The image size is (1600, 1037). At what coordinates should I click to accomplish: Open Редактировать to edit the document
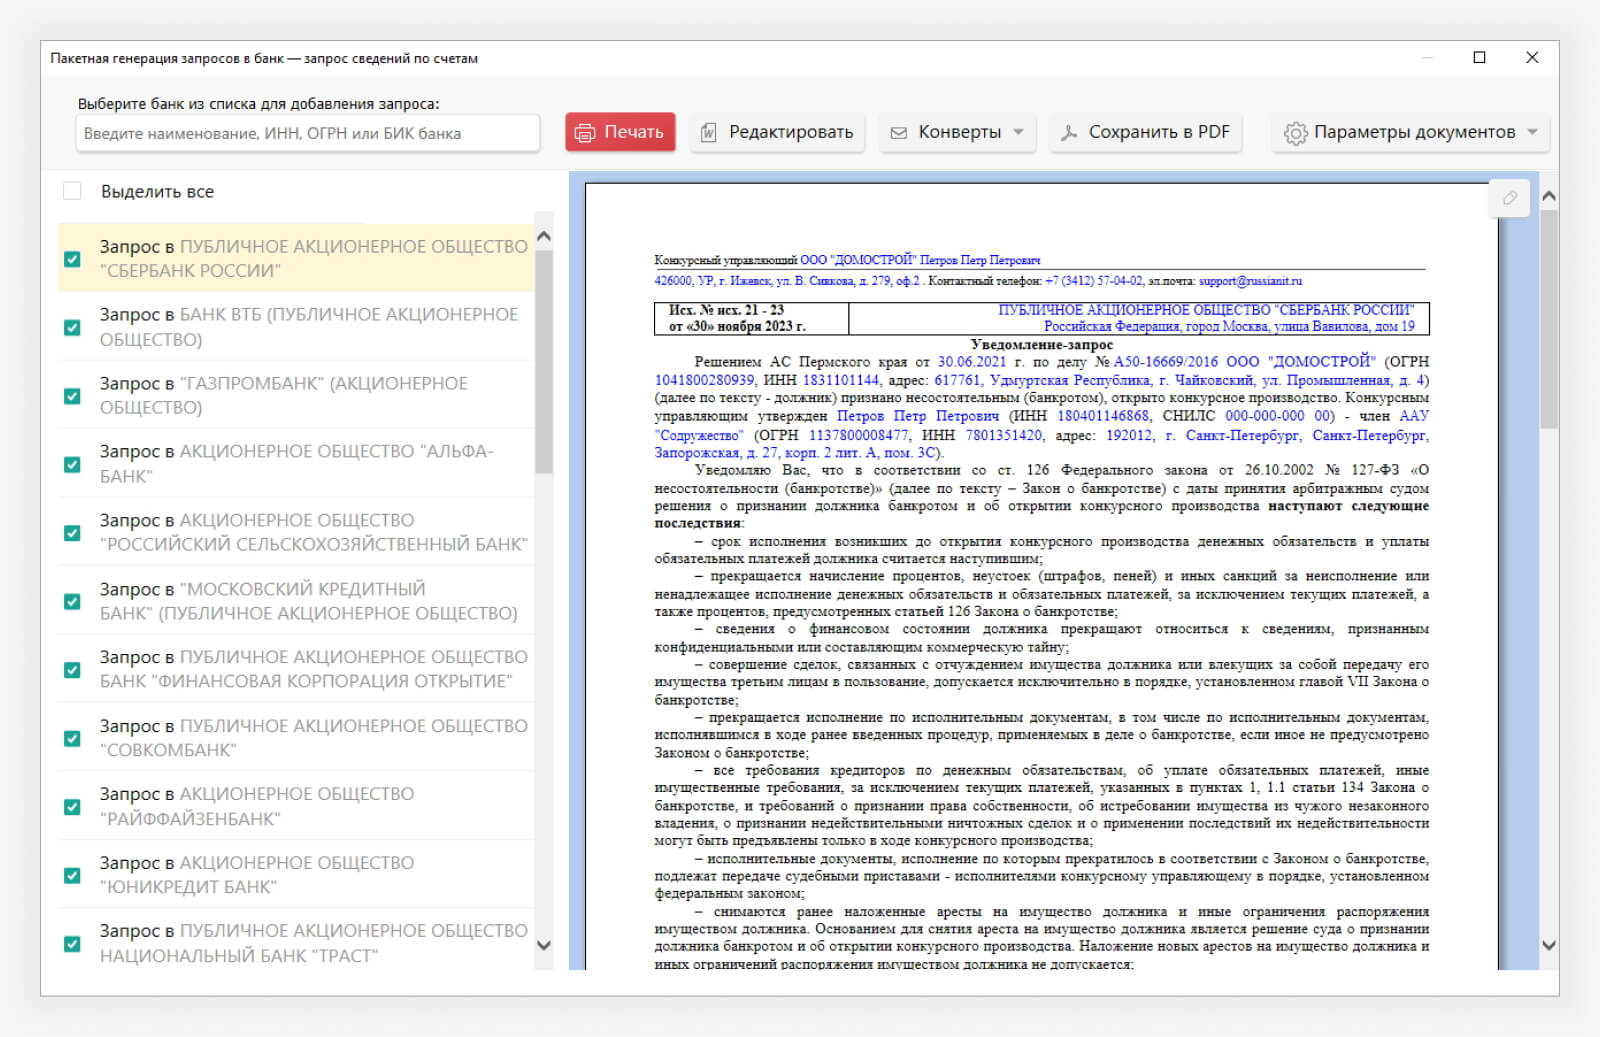pyautogui.click(x=777, y=132)
